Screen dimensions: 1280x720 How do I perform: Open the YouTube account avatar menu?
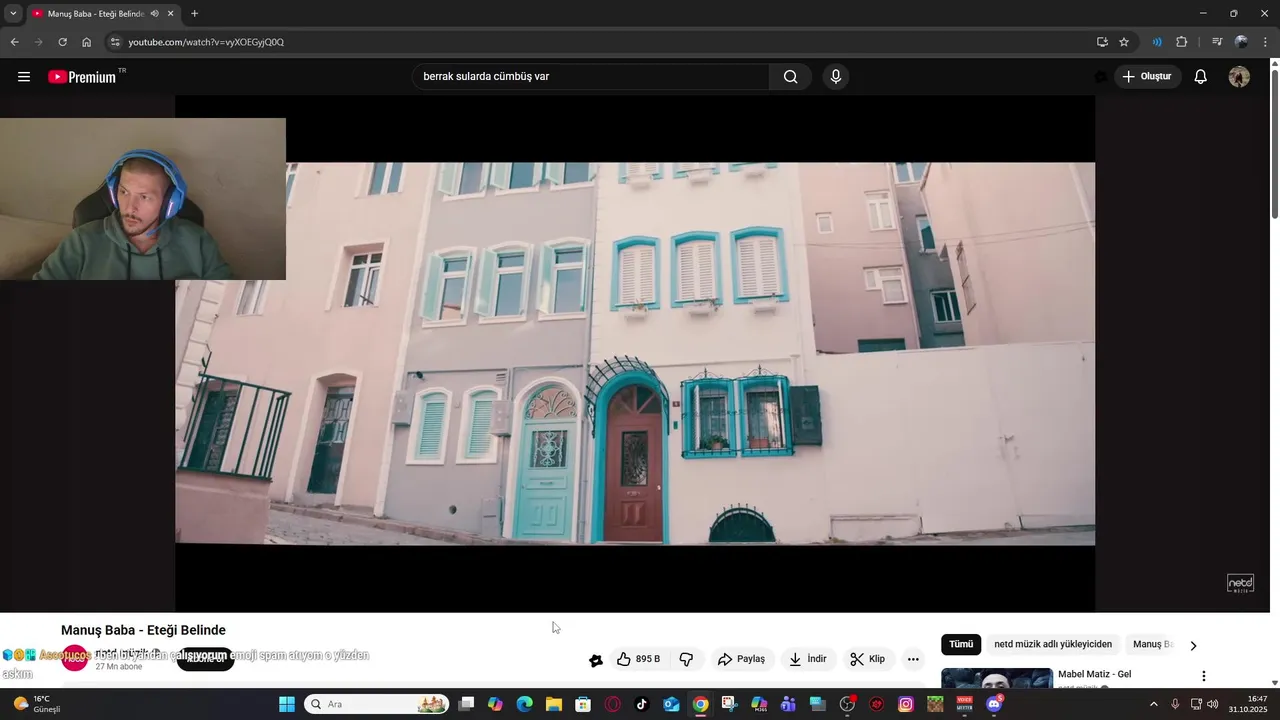[1239, 77]
